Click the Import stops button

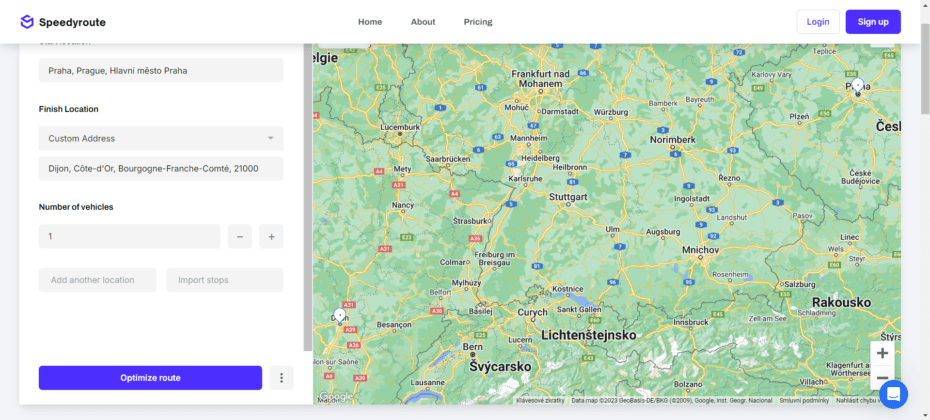225,280
